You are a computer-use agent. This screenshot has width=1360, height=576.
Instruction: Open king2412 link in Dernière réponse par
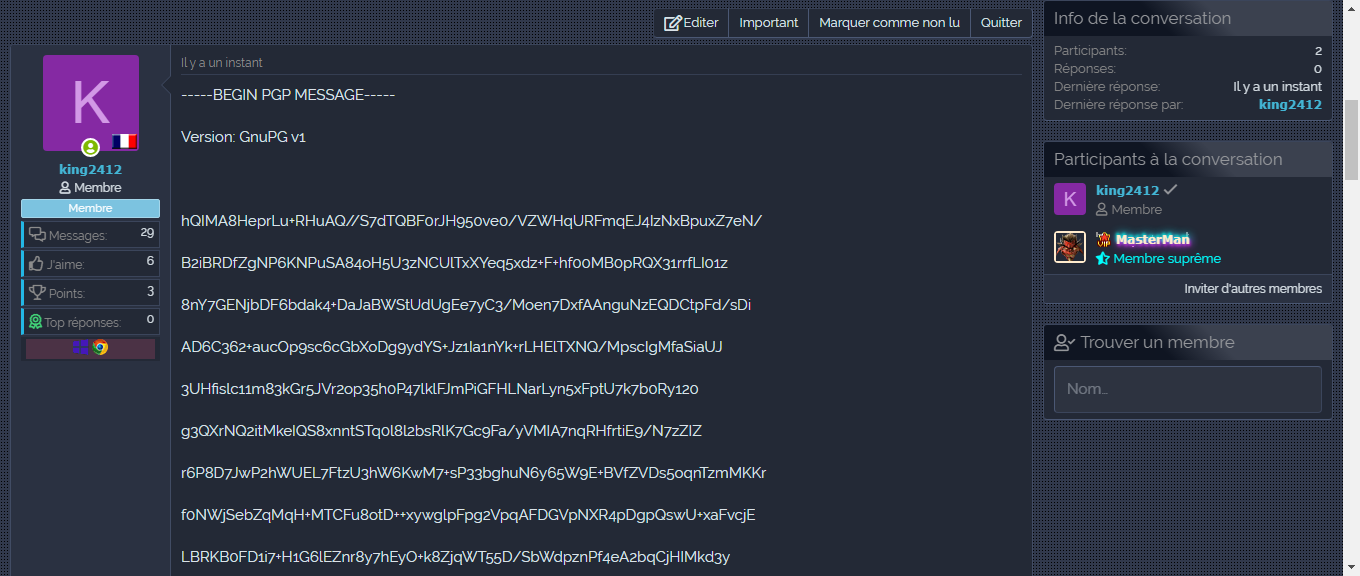point(1290,105)
